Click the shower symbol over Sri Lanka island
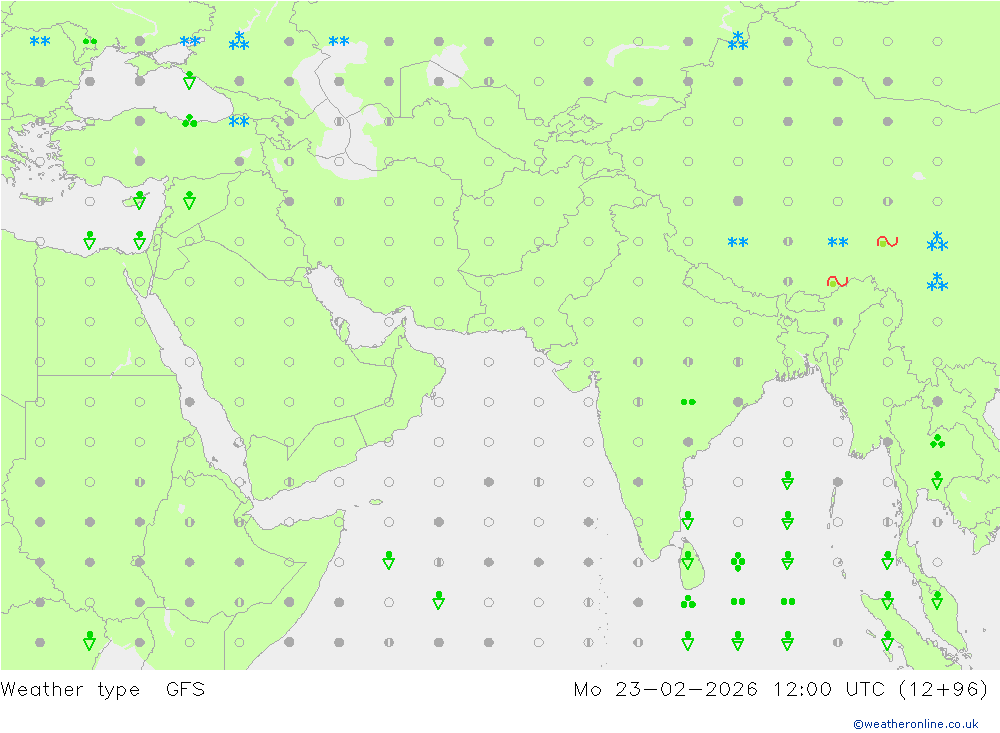 [688, 561]
